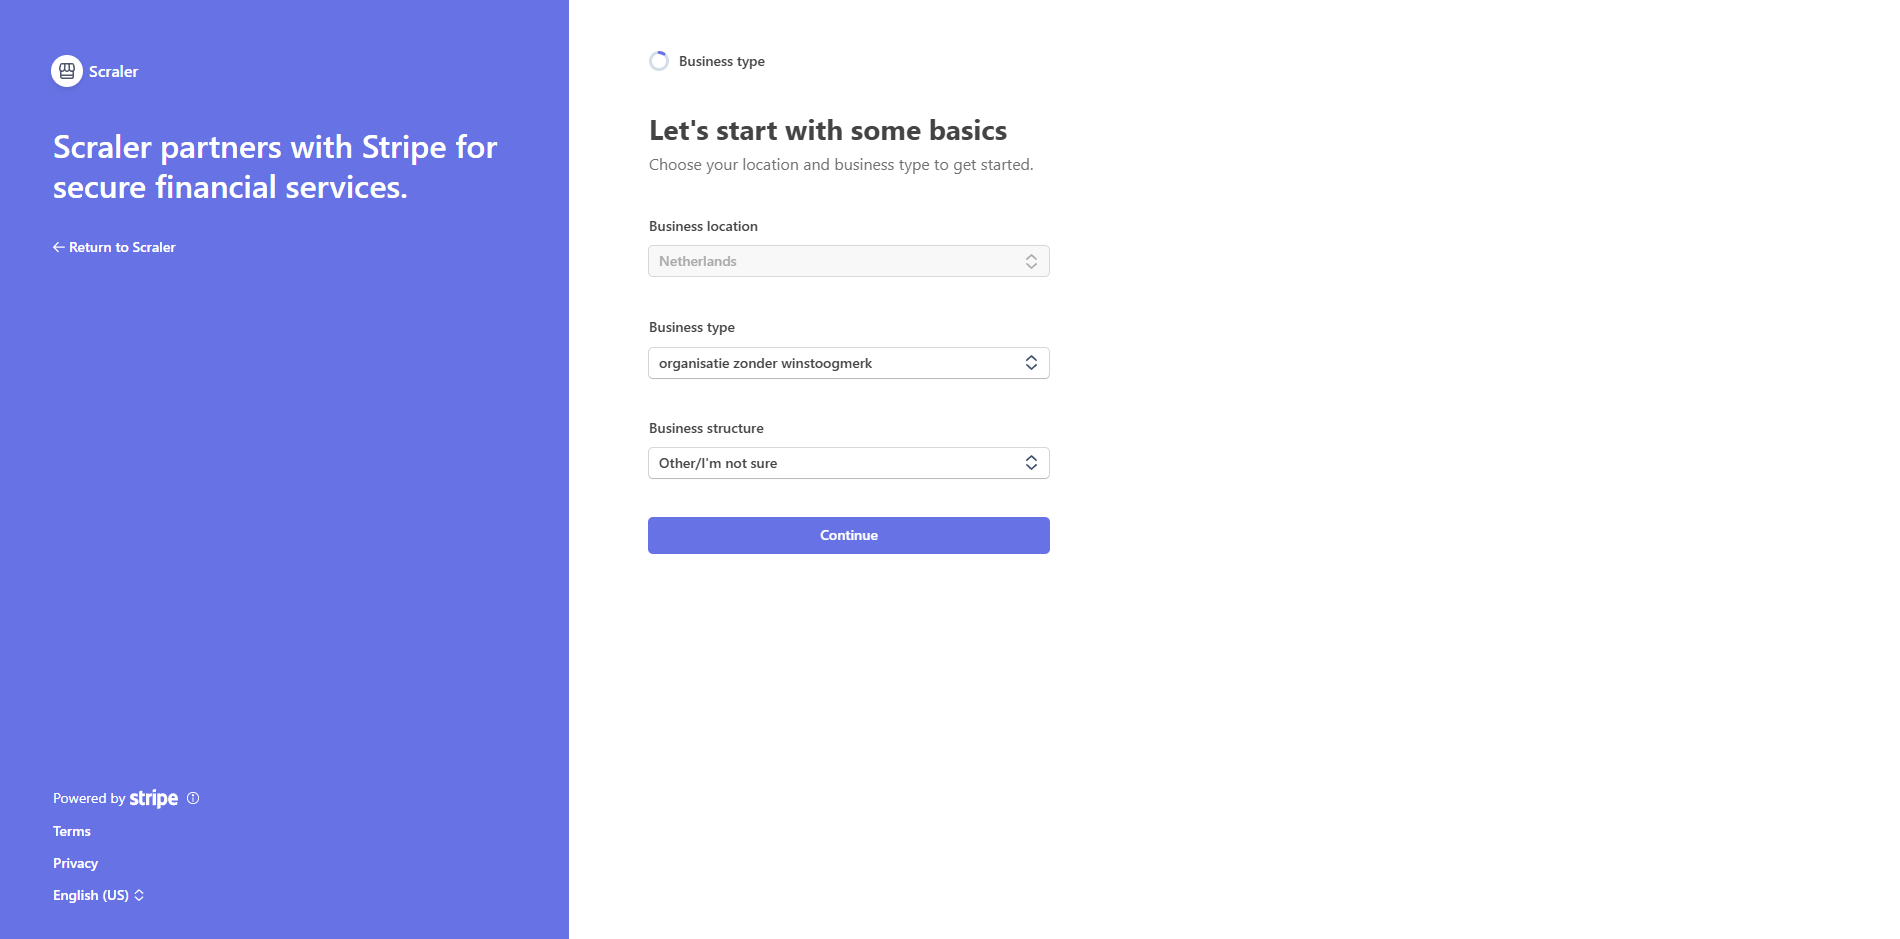
Task: Click the Return to Scraler navigation link
Action: click(x=121, y=247)
